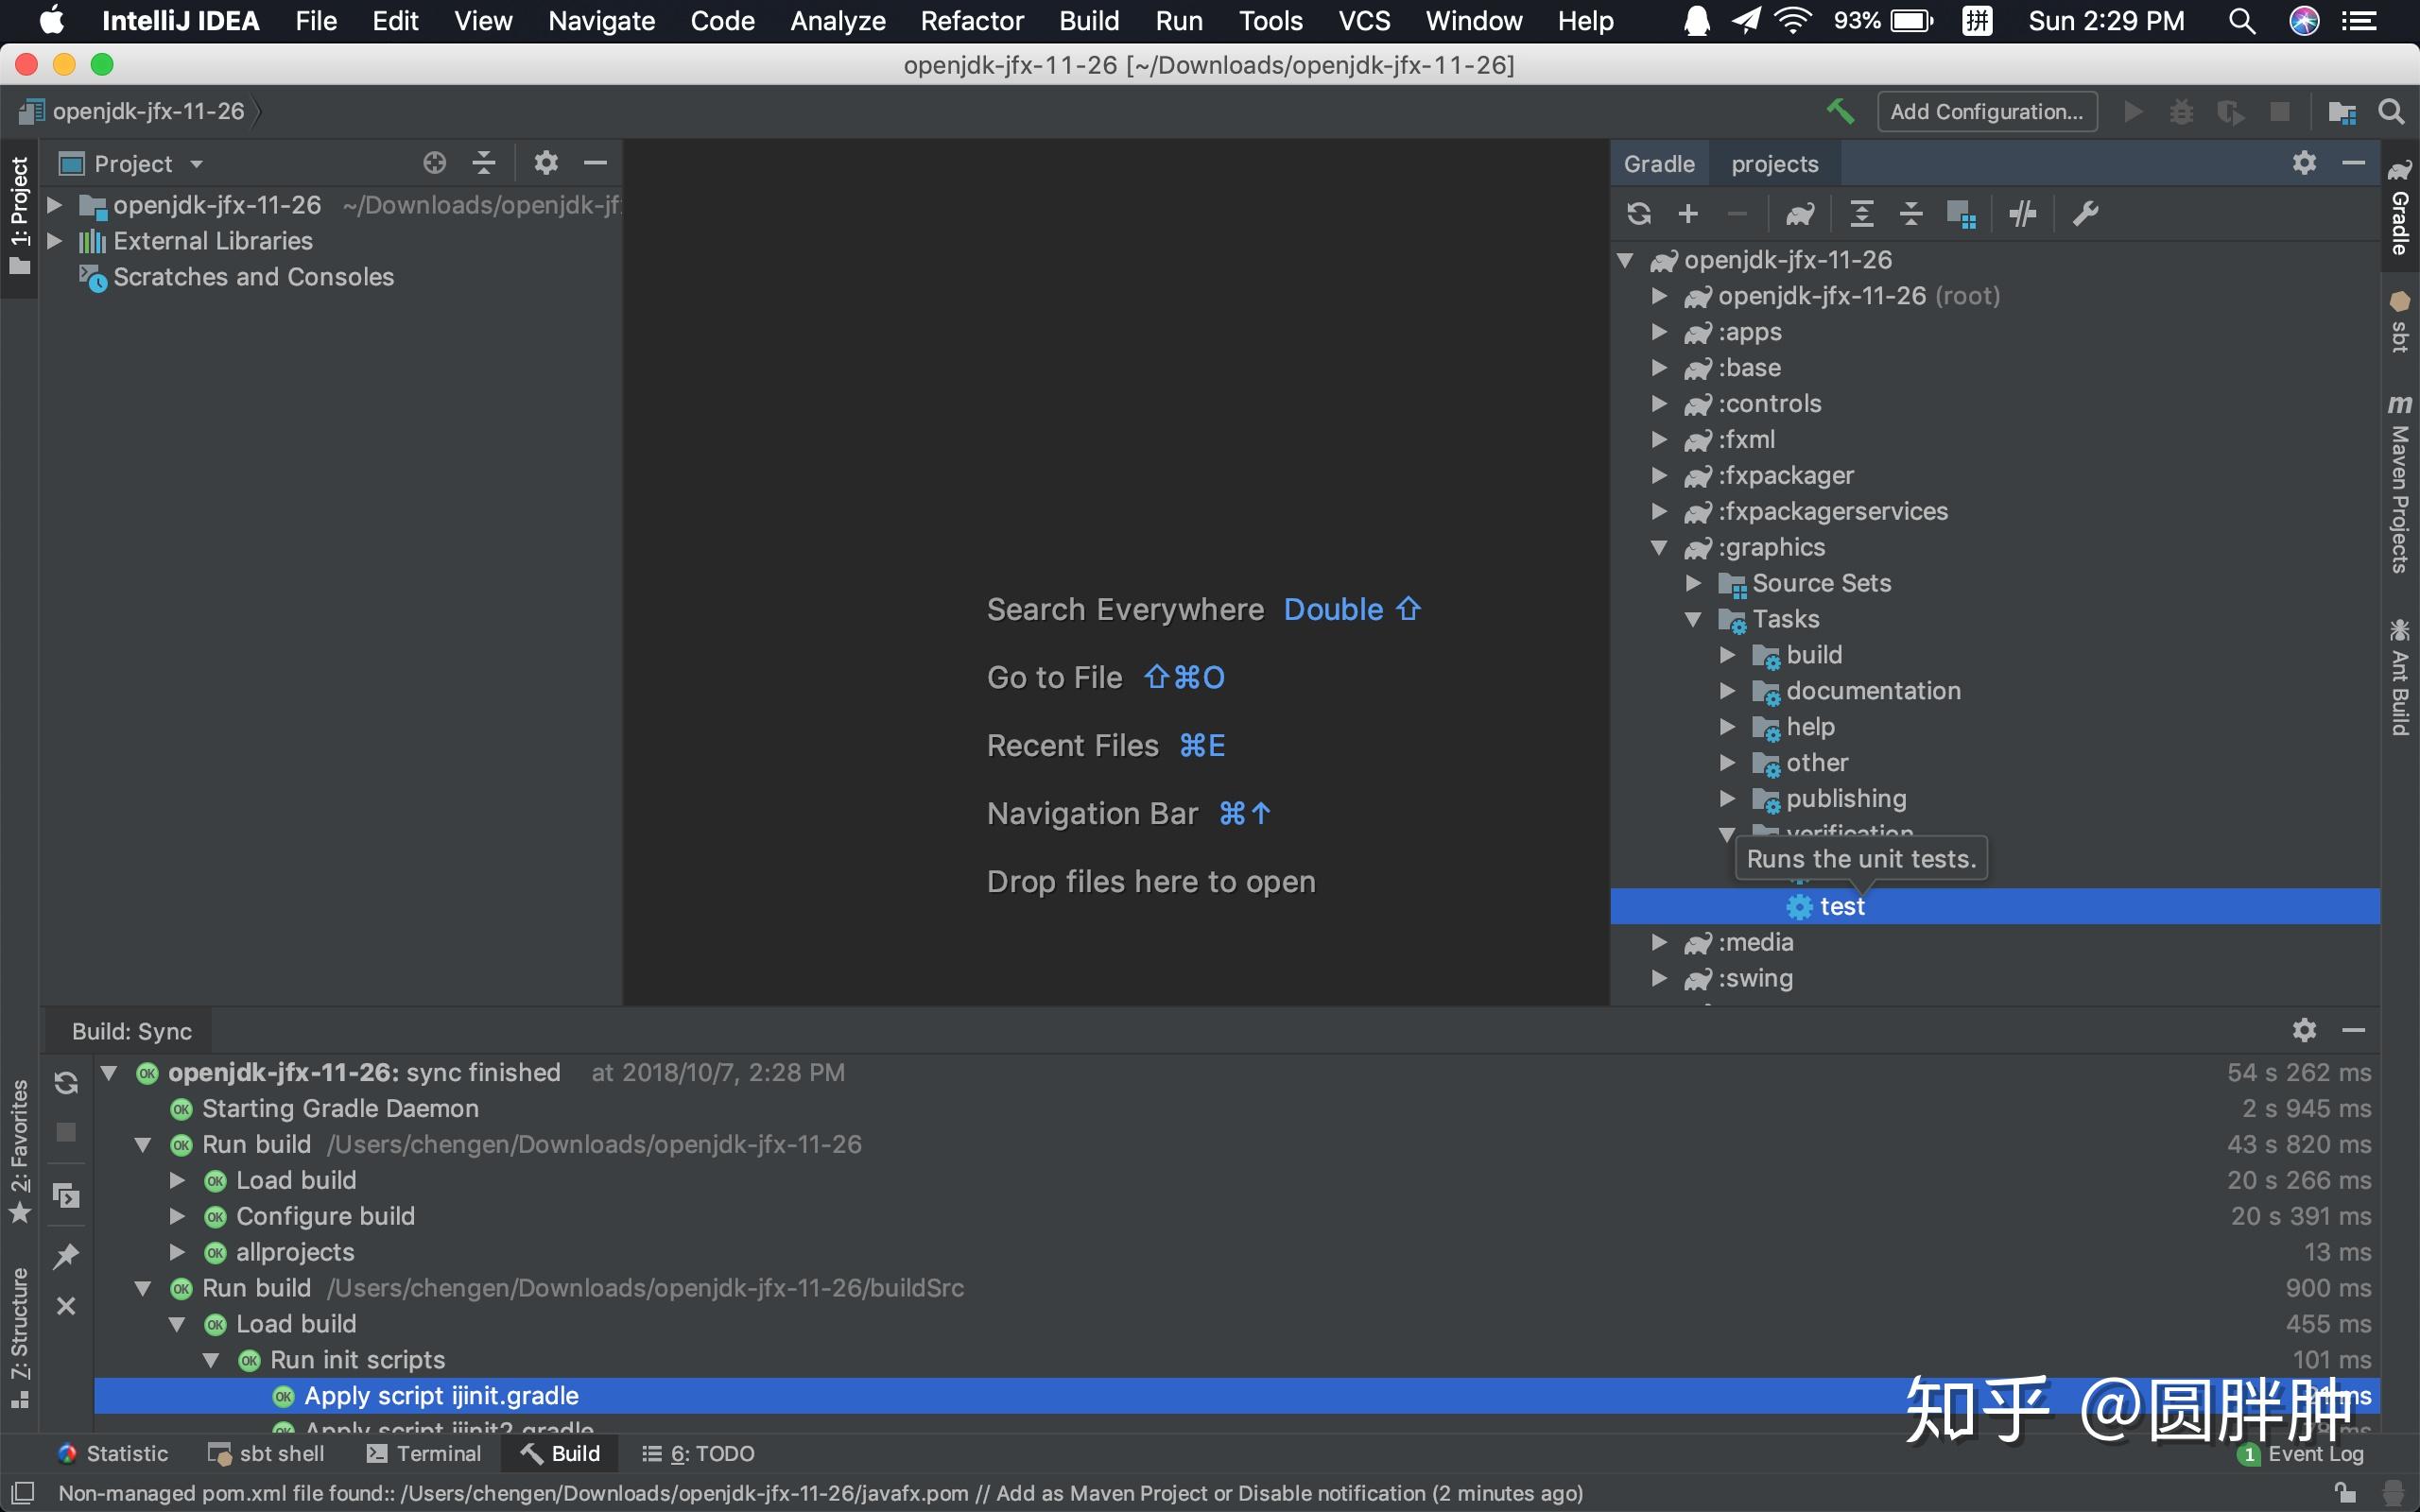The width and height of the screenshot is (2420, 1512).
Task: Select the :swing Gradle module
Action: click(x=1755, y=978)
